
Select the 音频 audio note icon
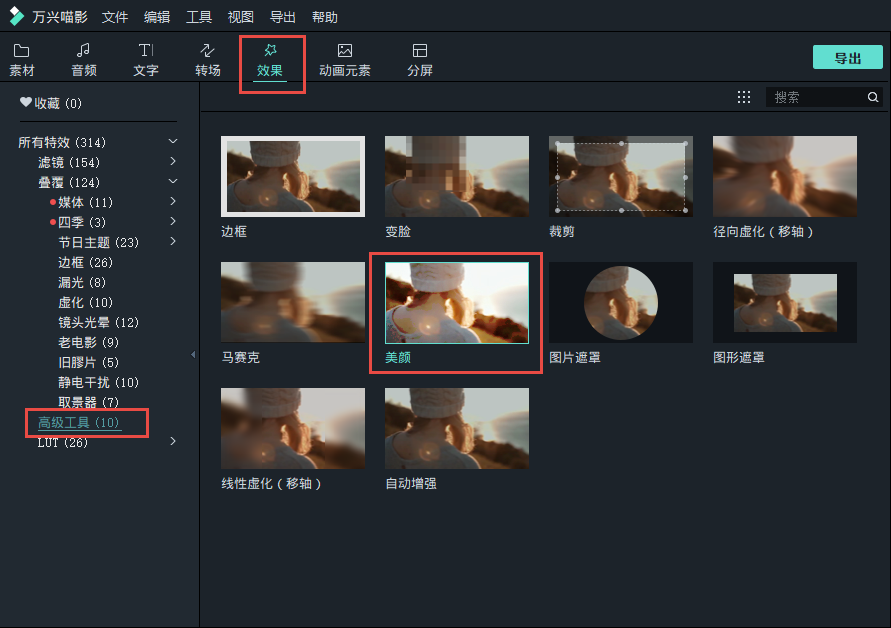point(84,57)
